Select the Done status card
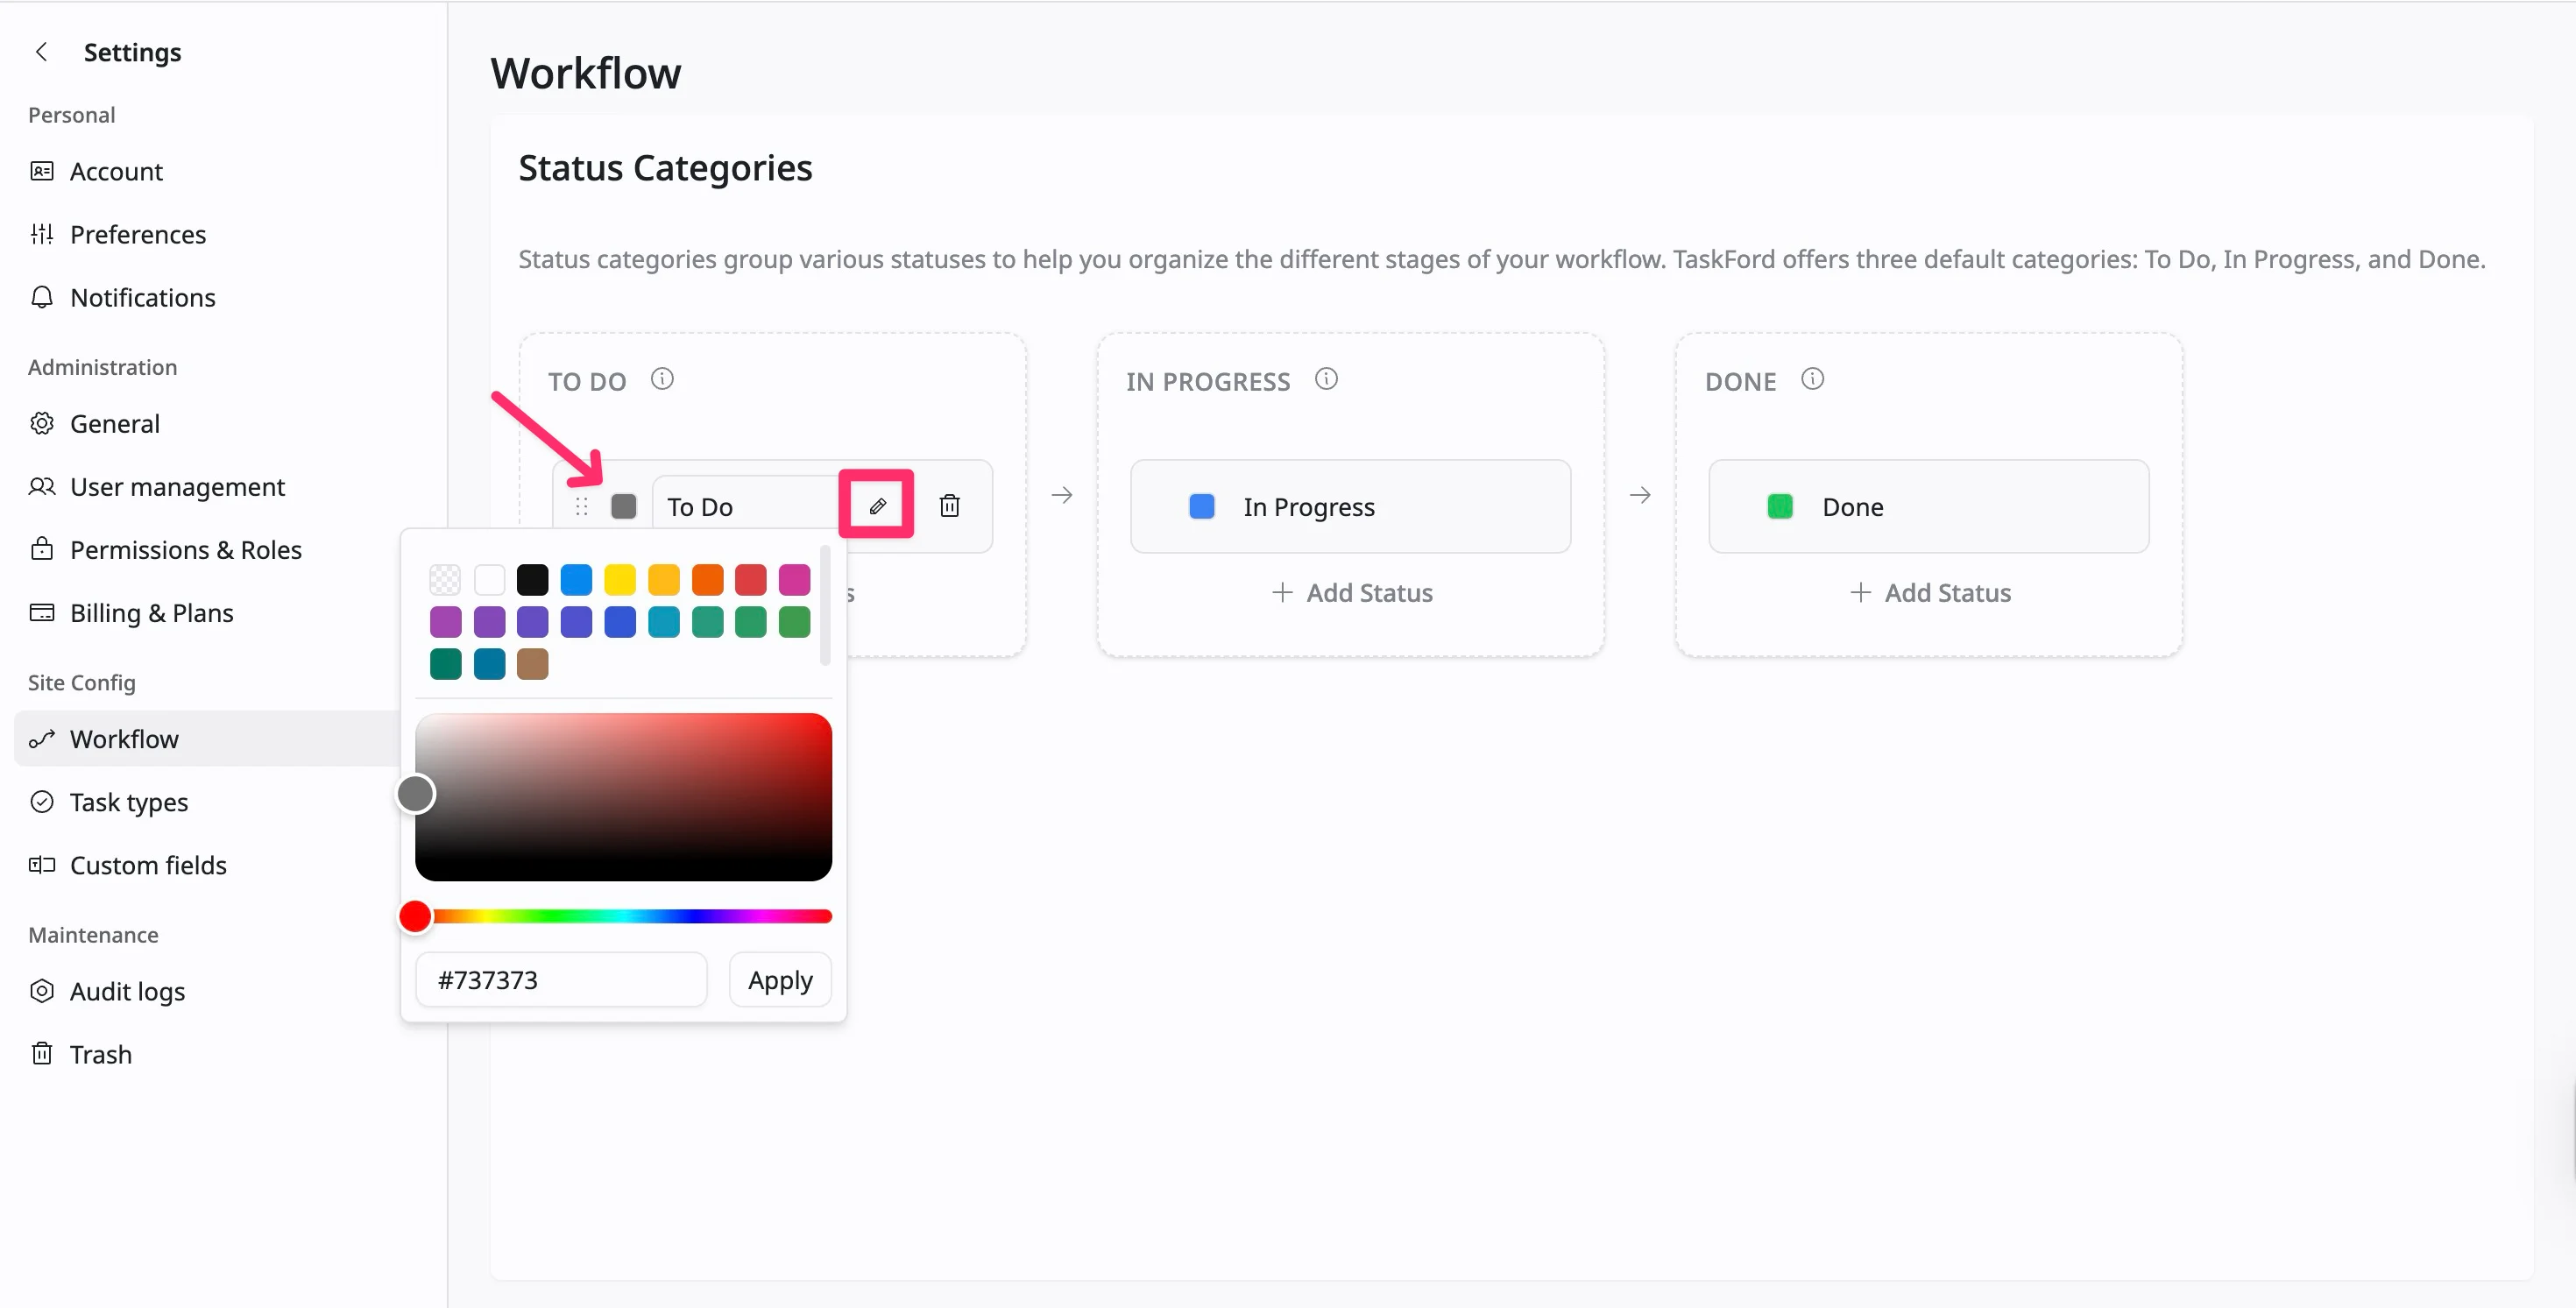The image size is (2576, 1308). 1928,506
